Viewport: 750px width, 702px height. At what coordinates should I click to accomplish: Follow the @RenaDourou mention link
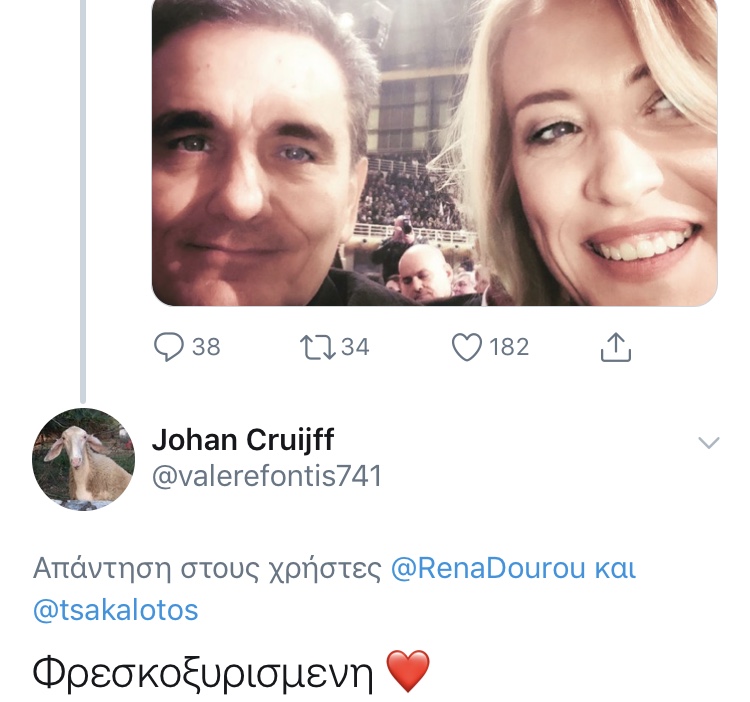[x=488, y=568]
